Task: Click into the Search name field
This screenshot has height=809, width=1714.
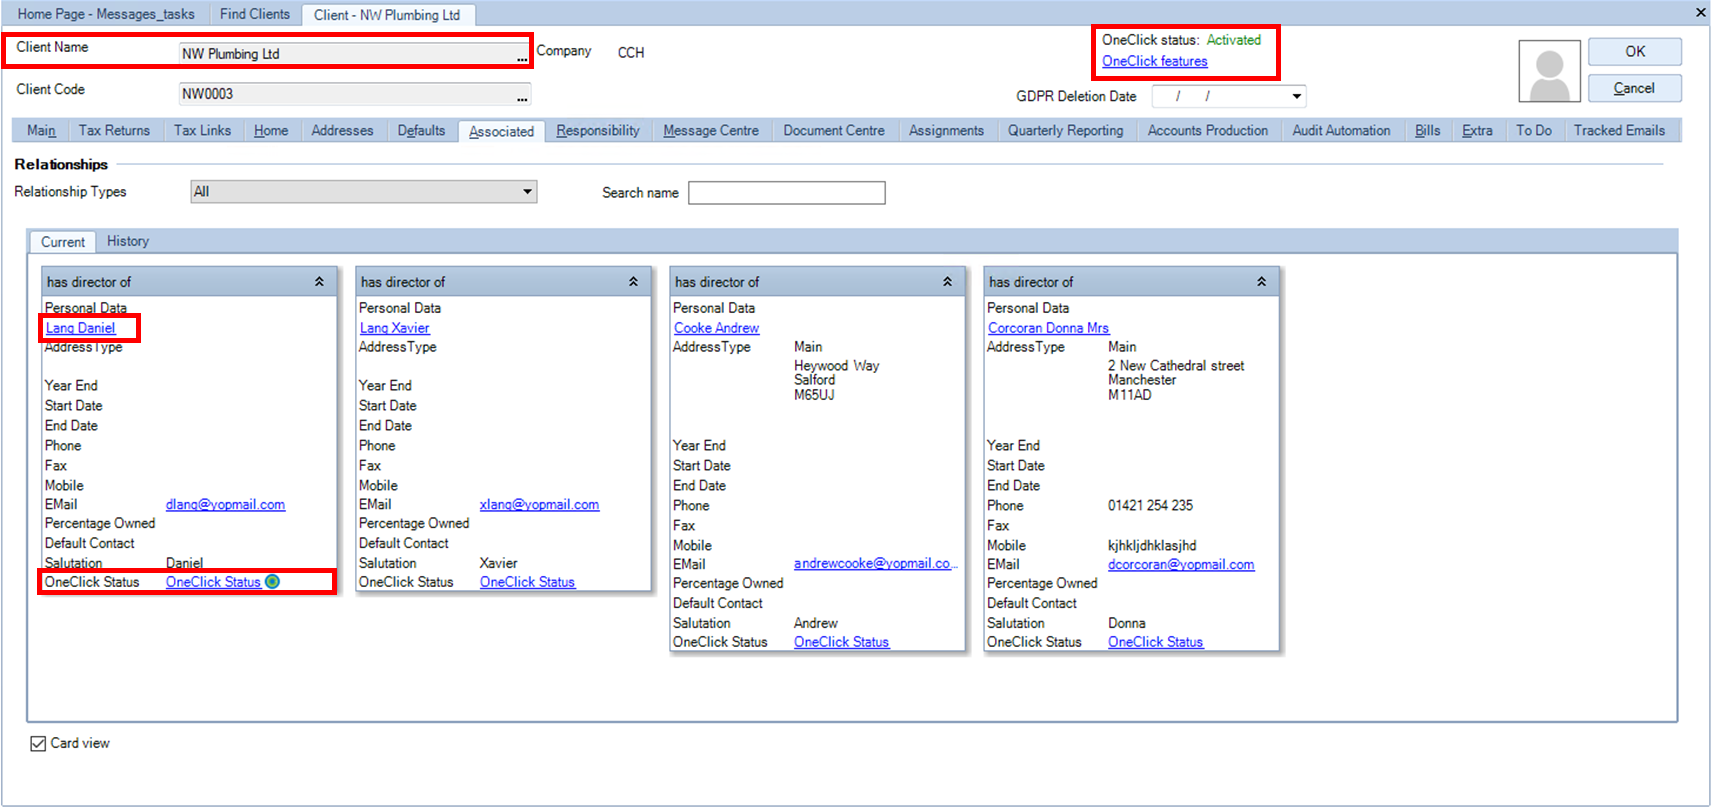Action: point(786,193)
